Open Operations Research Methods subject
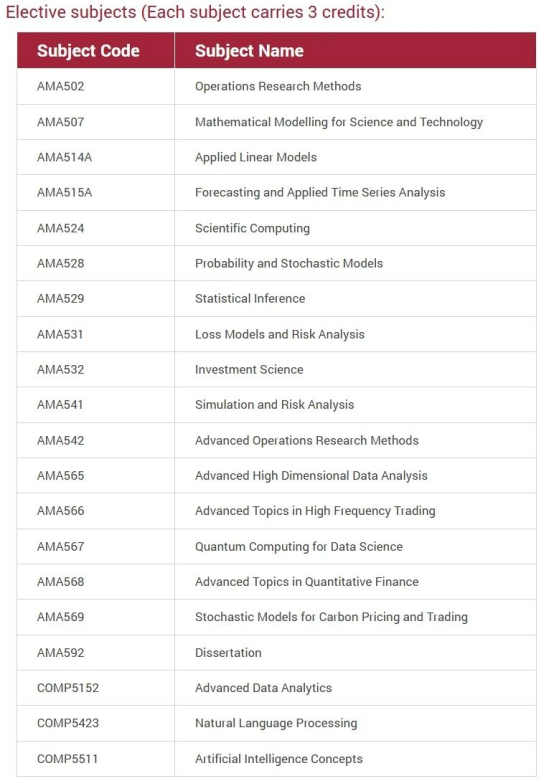Screen dimensions: 554x781 click(x=278, y=86)
